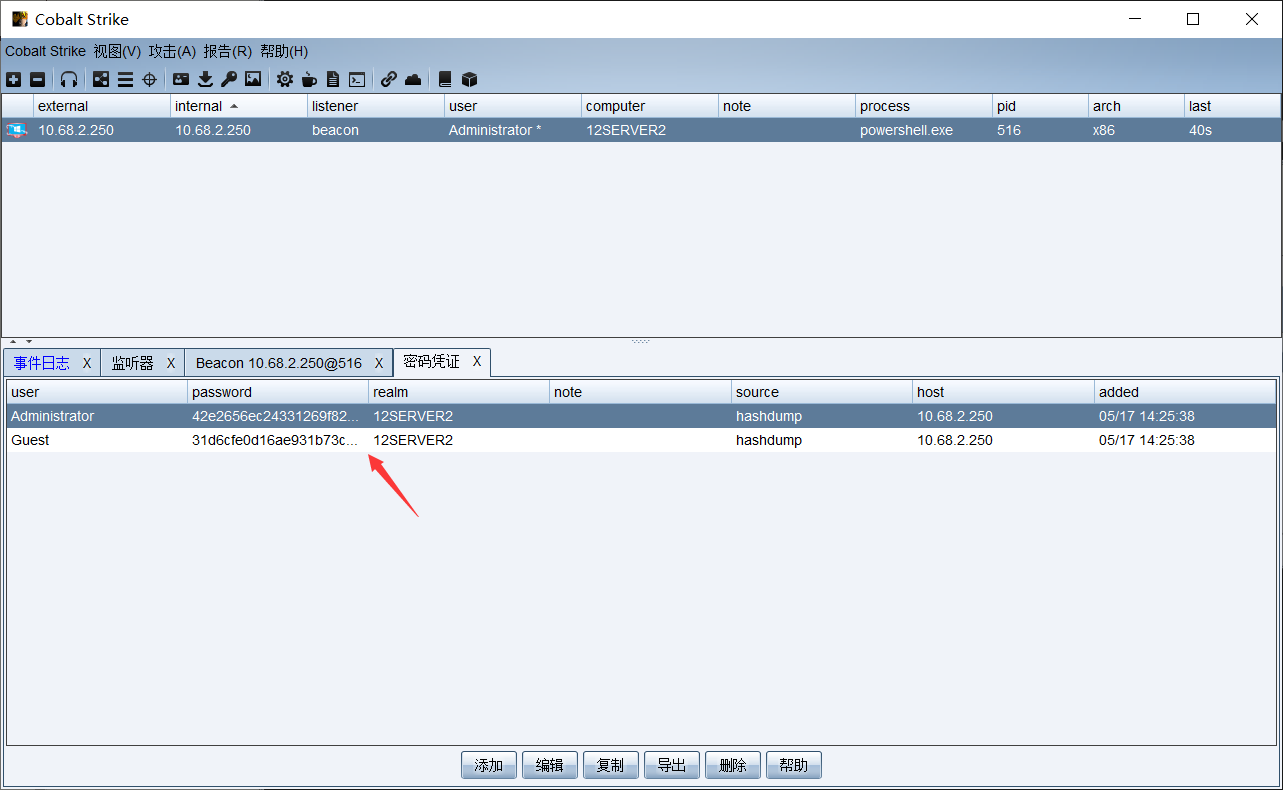Sort credentials by the host column header

click(1004, 392)
